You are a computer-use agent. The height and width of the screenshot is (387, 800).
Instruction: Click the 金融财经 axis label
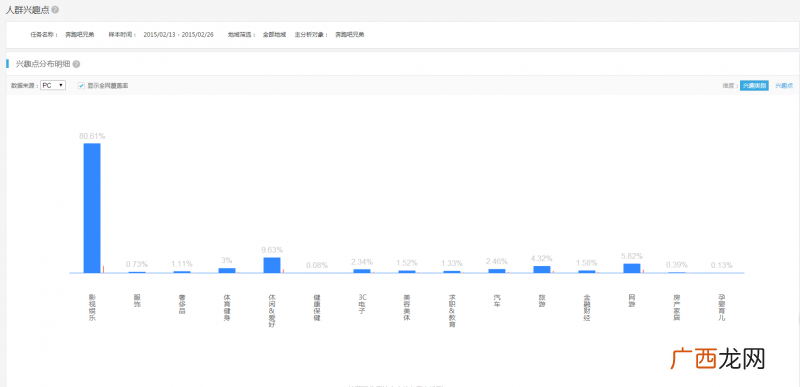(x=587, y=307)
